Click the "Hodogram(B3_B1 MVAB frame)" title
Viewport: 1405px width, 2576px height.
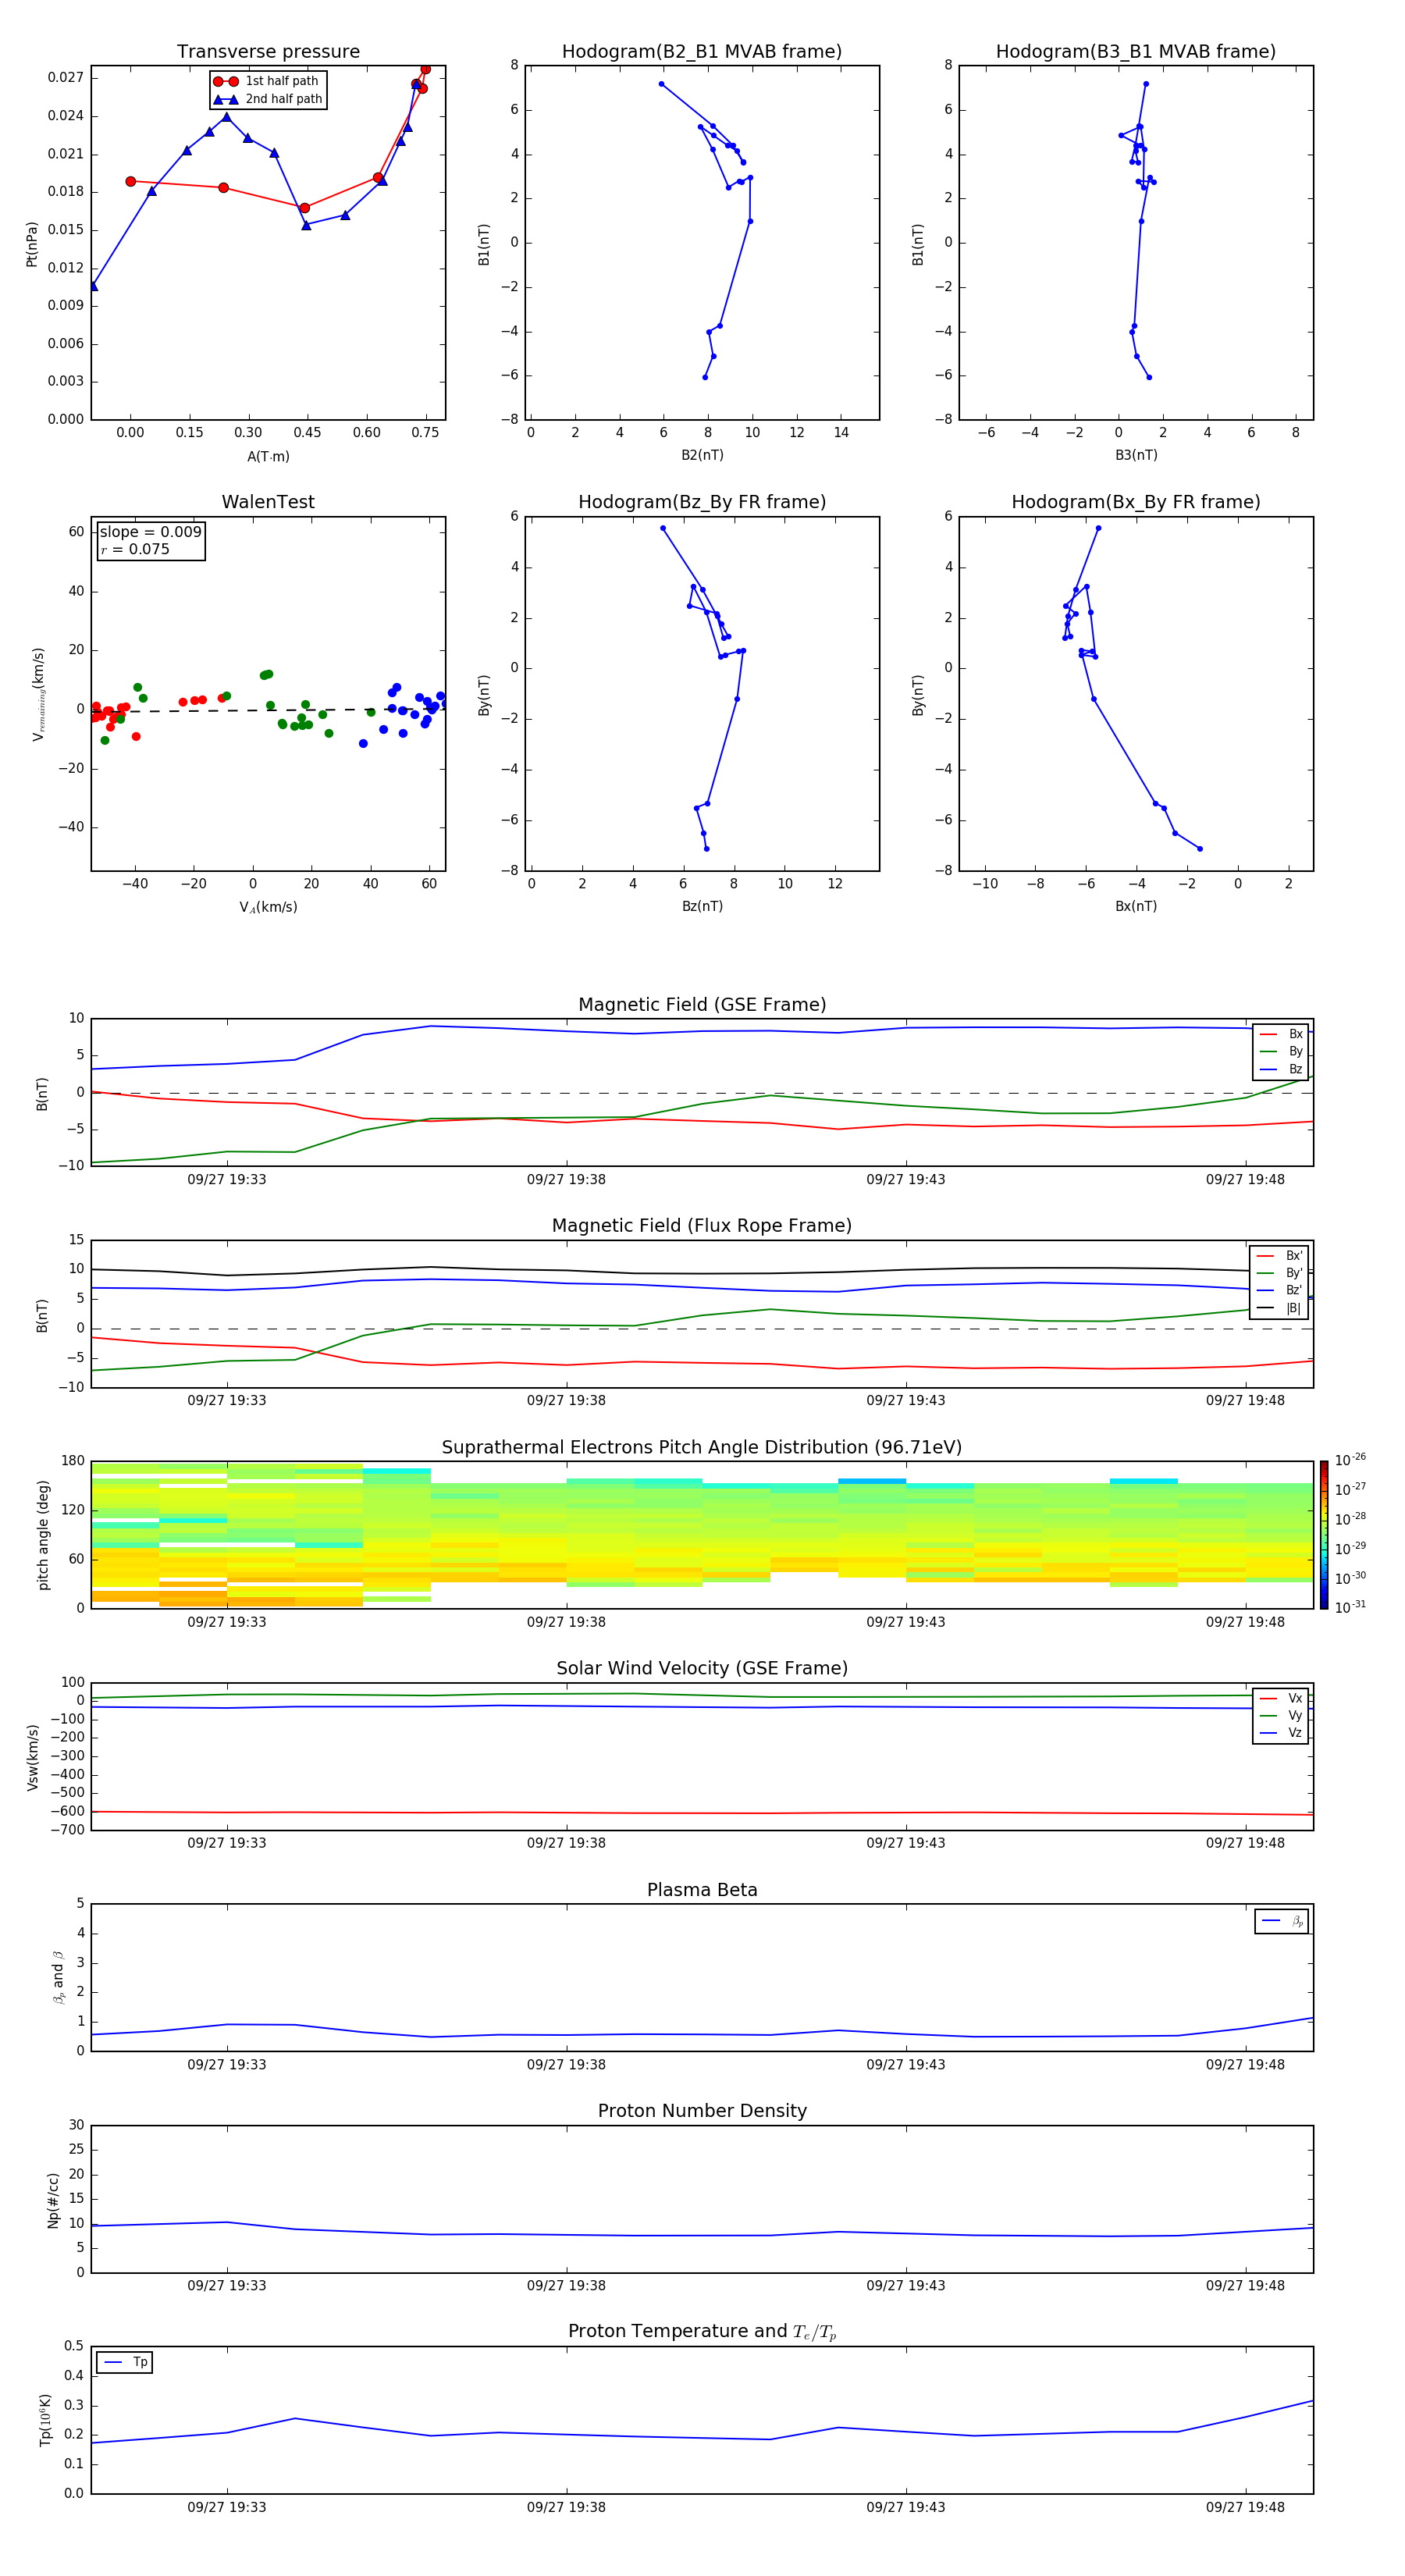point(1136,52)
